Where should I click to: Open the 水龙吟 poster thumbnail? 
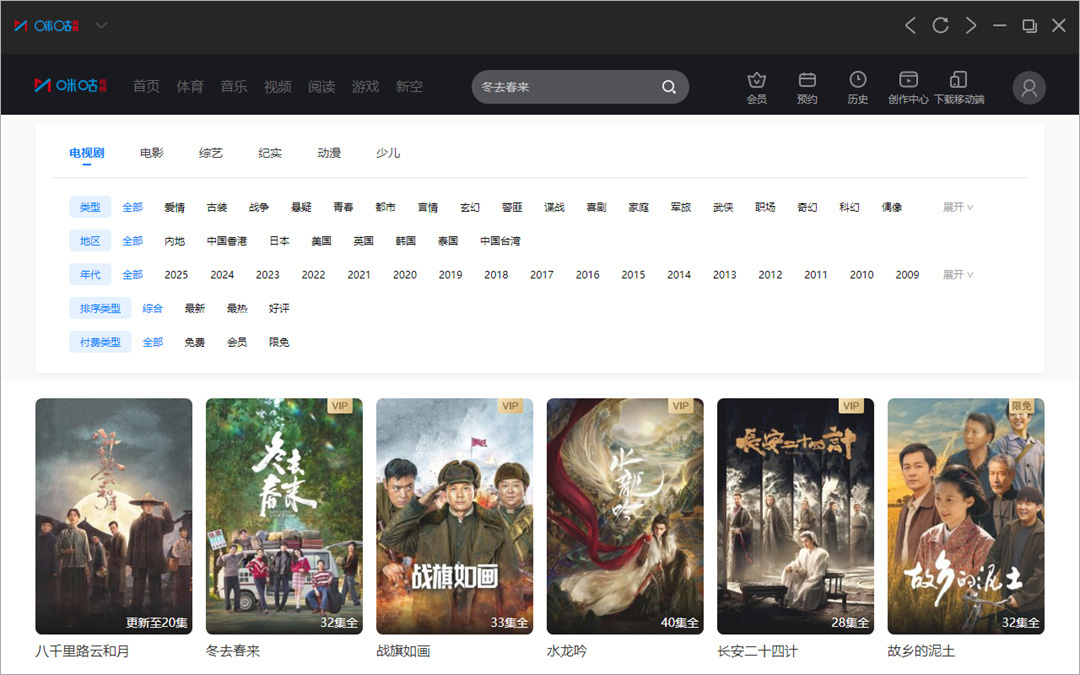pyautogui.click(x=625, y=516)
